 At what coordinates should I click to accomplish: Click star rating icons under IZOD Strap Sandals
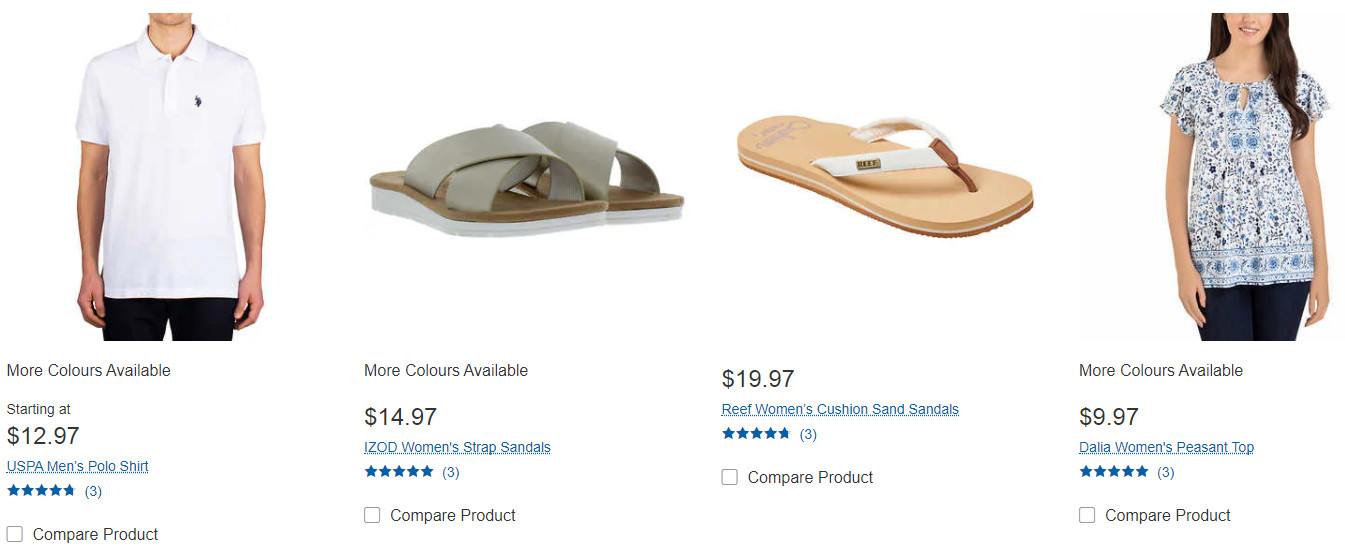coord(399,472)
